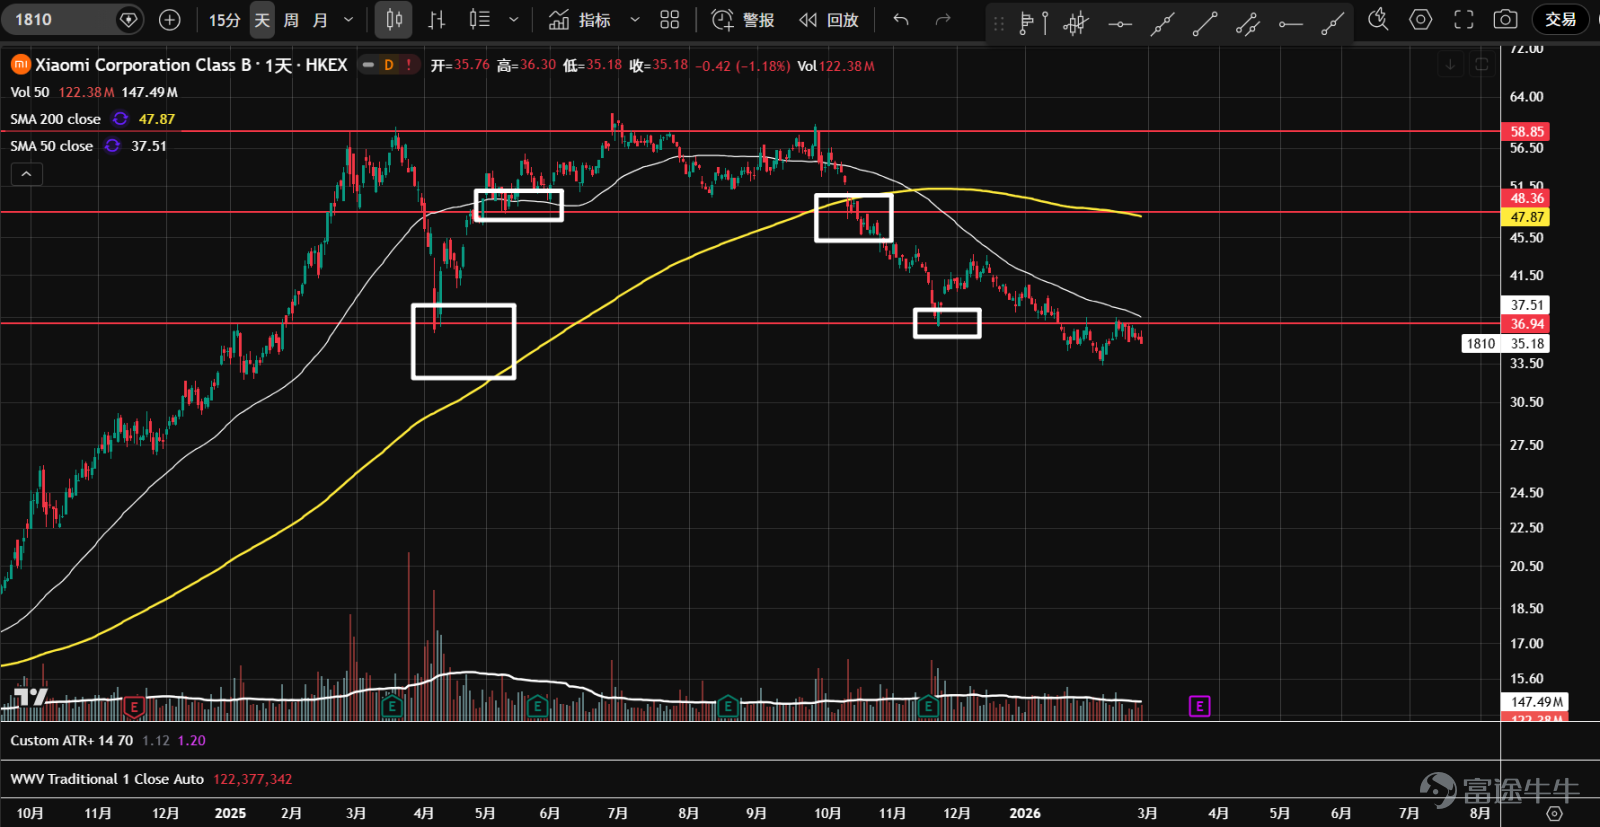Click the orange D delayed data indicator

(389, 65)
